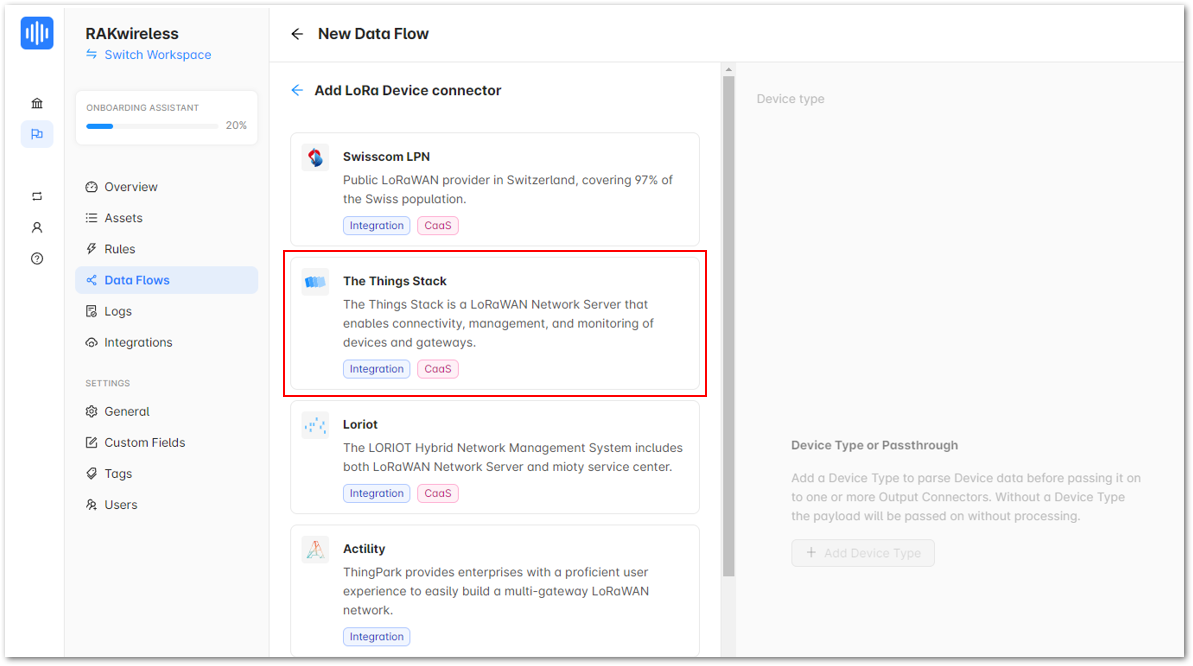Image resolution: width=1193 pixels, height=666 pixels.
Task: Click the Loriot logo icon
Action: pyautogui.click(x=315, y=425)
